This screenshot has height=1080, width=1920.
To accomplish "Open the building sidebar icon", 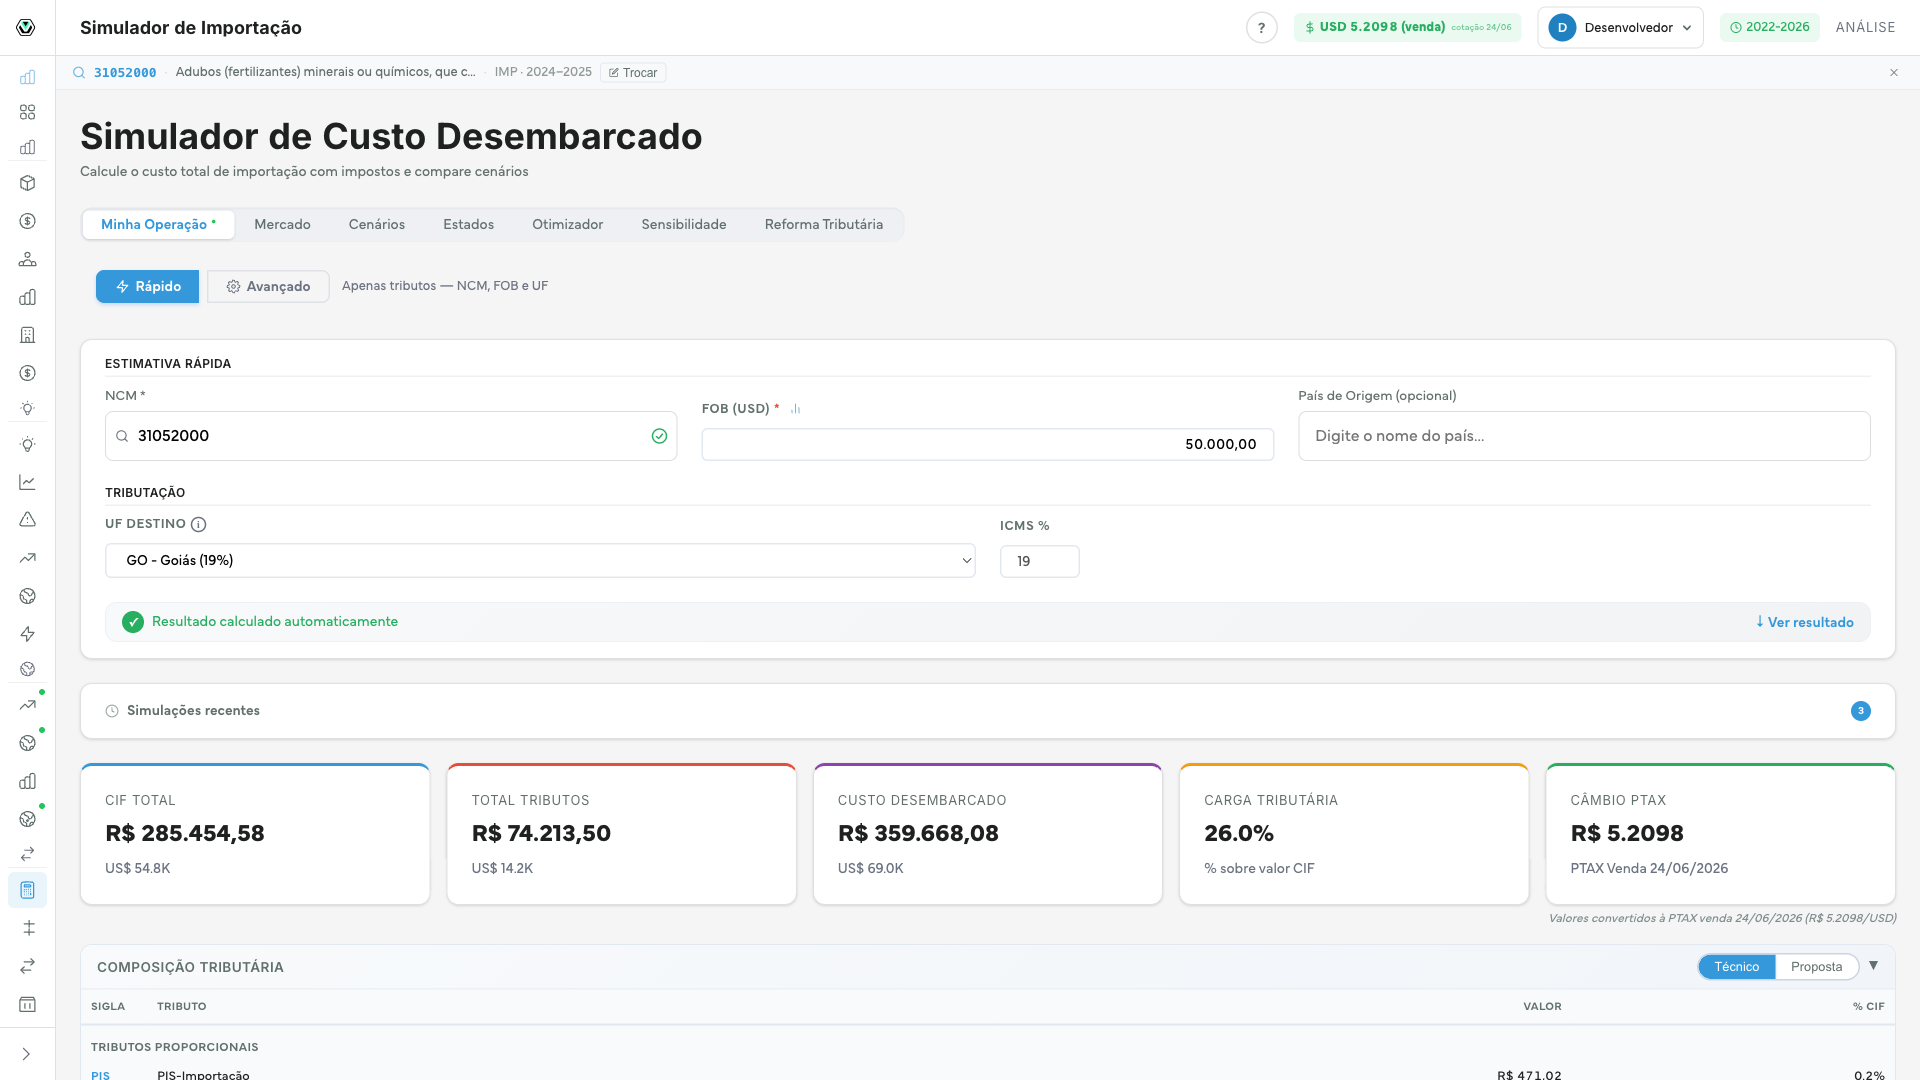I will [27, 335].
